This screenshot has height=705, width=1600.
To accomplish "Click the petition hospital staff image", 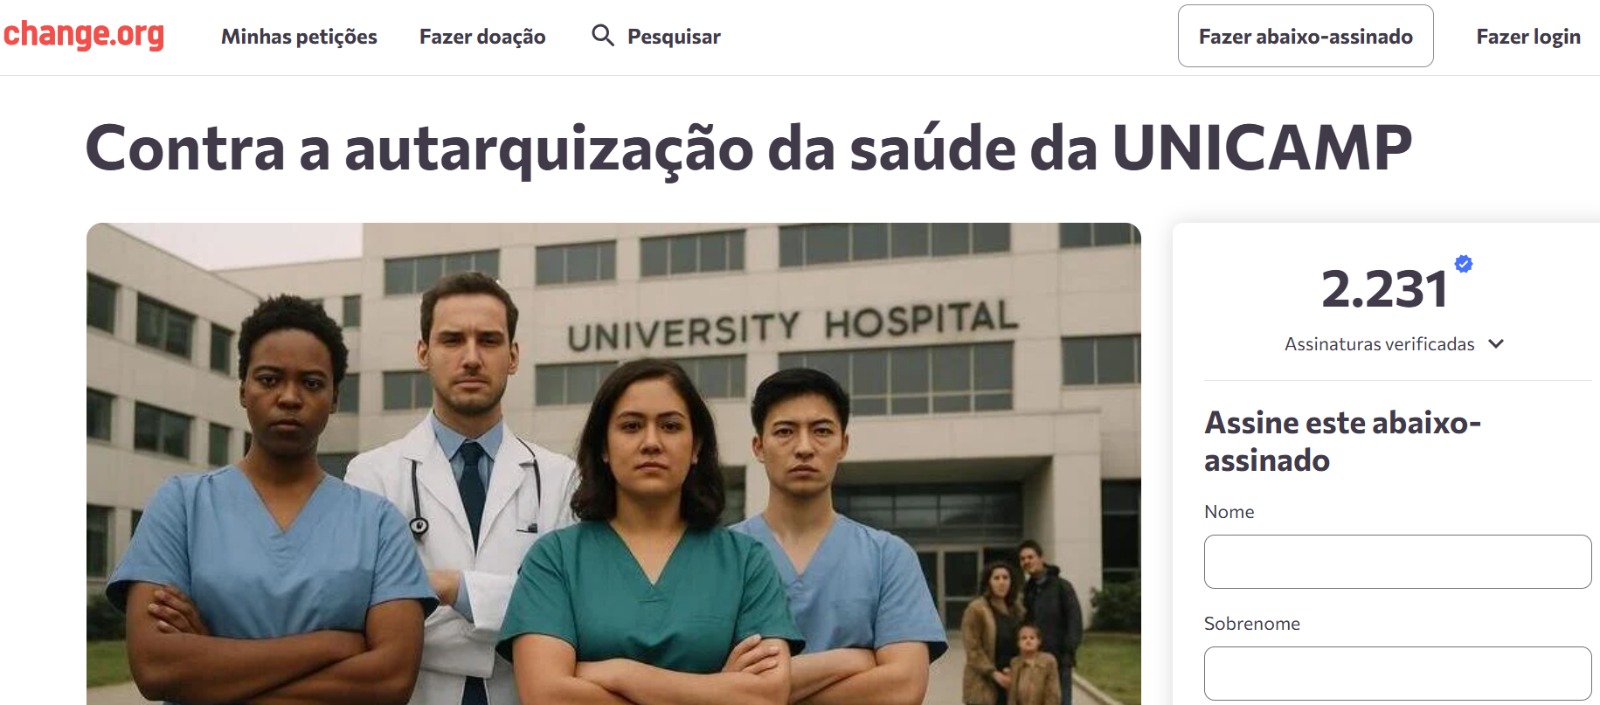I will point(613,464).
